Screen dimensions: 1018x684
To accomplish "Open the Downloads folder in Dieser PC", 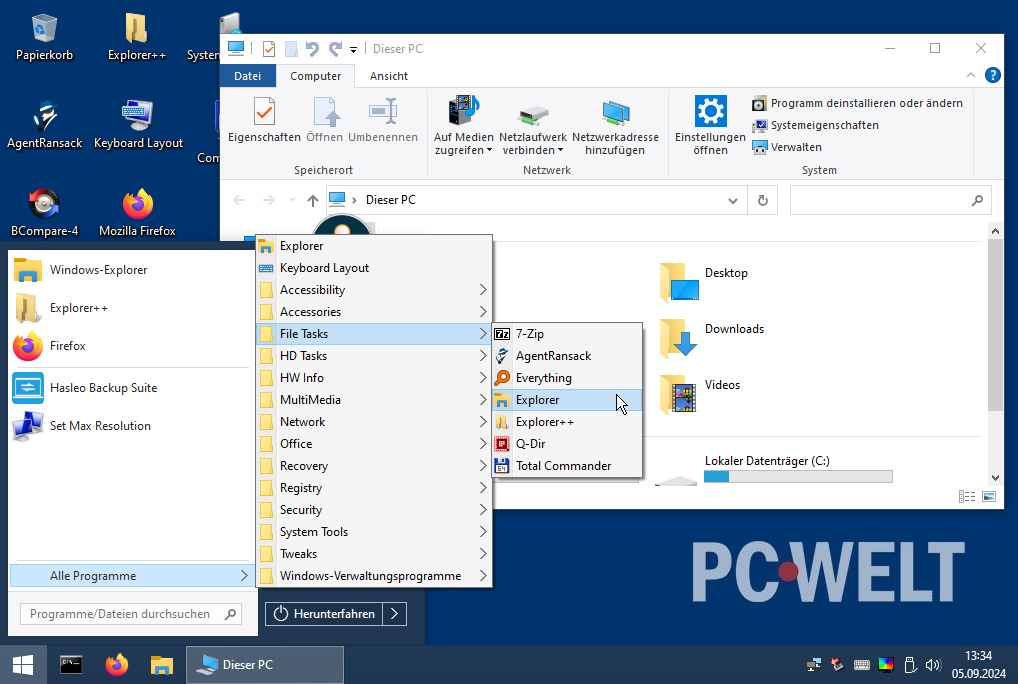I will 712,337.
